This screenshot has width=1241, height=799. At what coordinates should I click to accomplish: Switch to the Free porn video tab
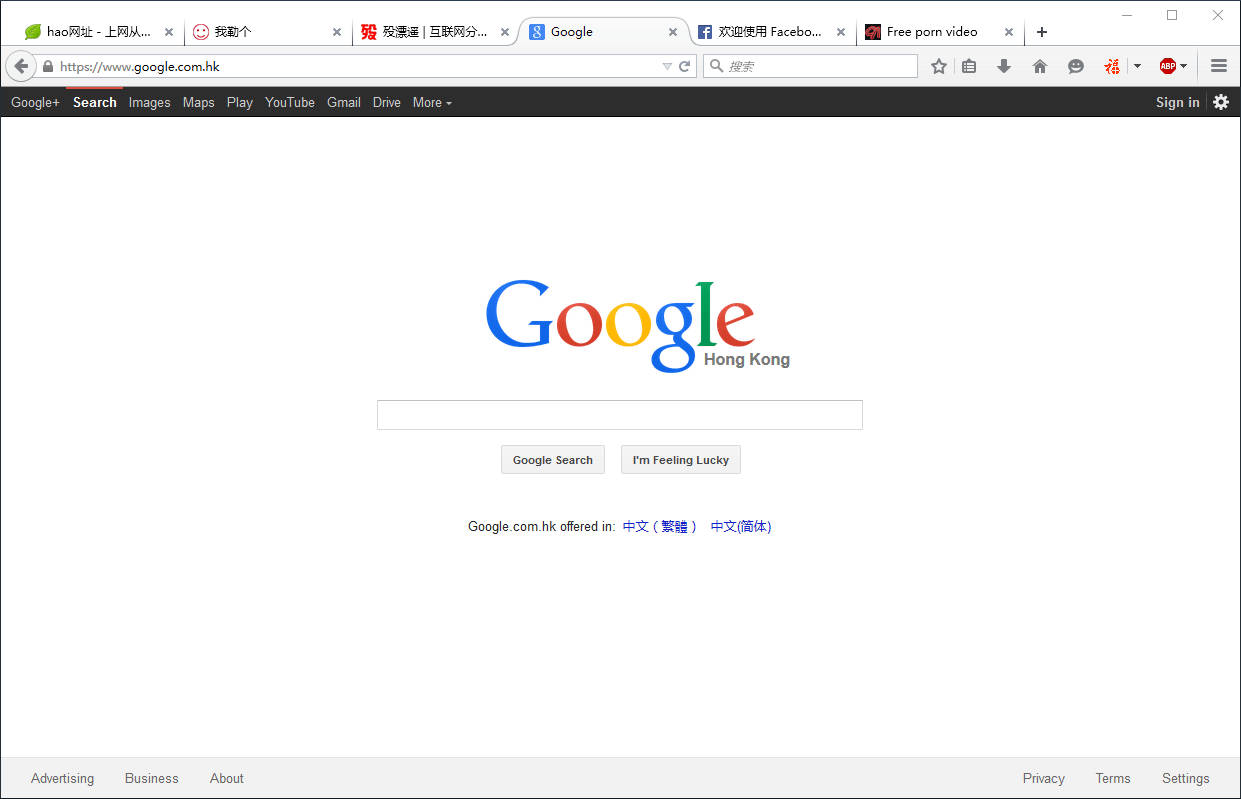click(x=940, y=32)
